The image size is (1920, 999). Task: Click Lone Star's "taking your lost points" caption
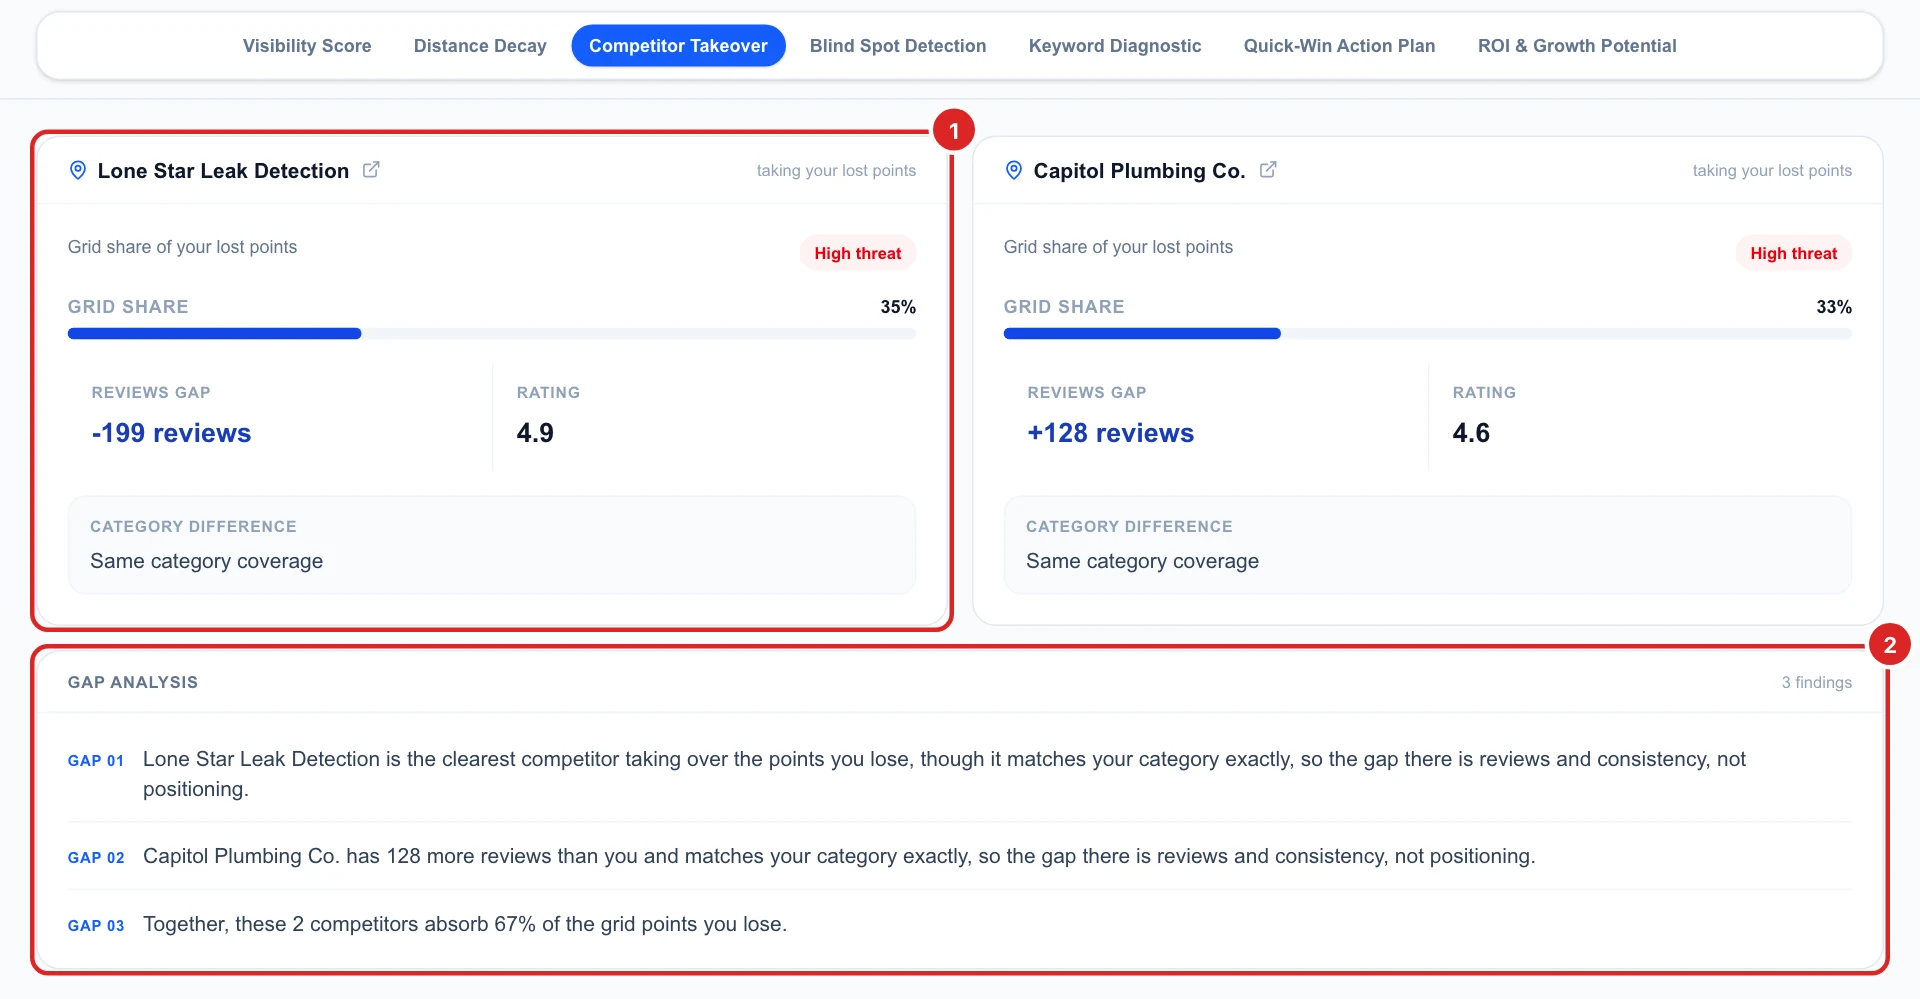pos(836,171)
